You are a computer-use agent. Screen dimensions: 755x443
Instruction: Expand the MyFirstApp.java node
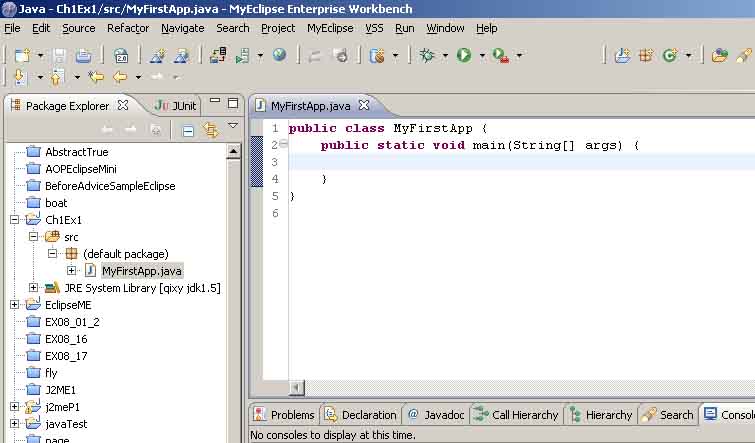point(71,271)
